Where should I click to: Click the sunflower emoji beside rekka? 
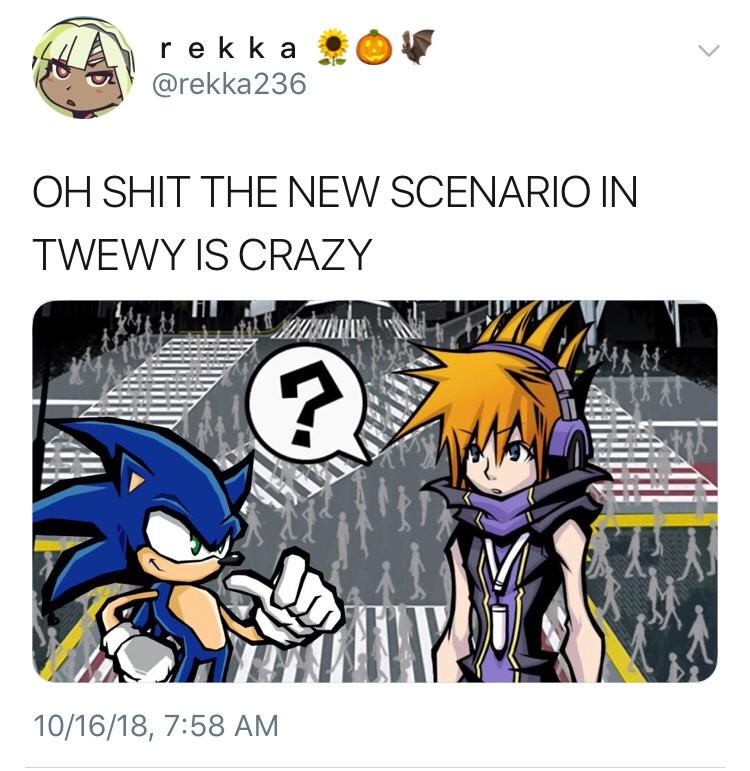333,48
